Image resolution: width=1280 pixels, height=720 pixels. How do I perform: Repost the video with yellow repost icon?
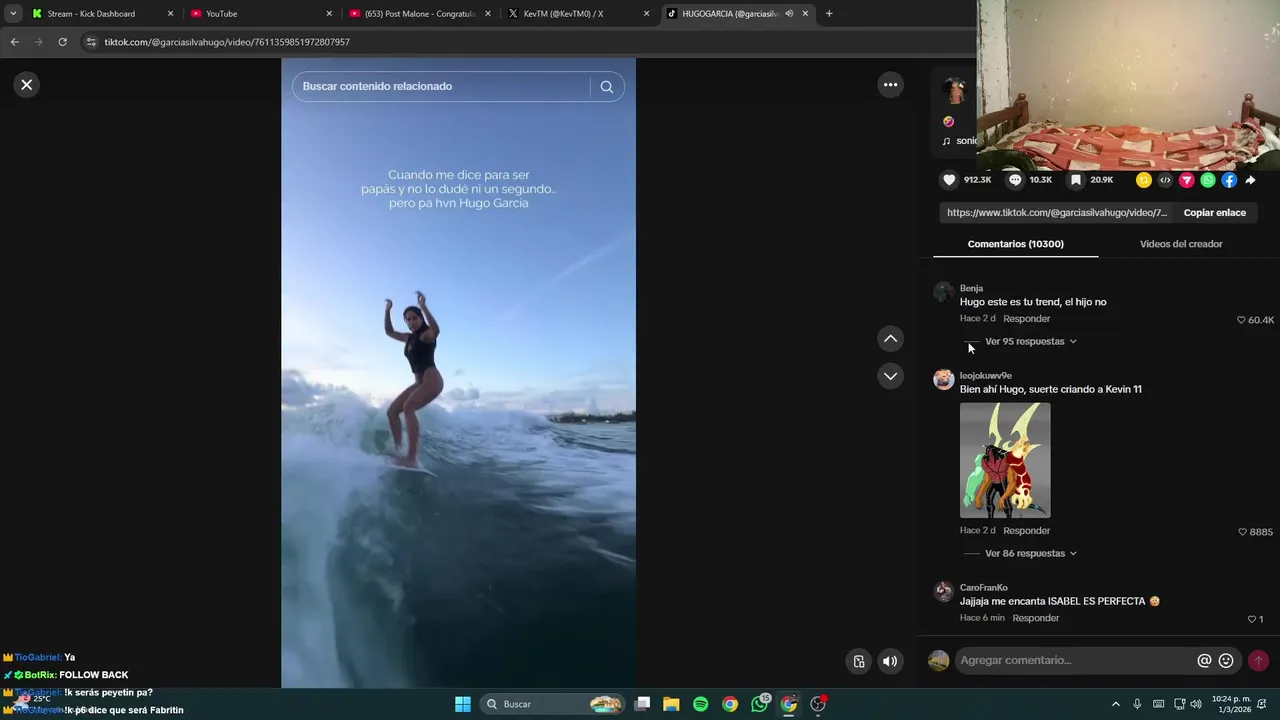pos(1144,180)
